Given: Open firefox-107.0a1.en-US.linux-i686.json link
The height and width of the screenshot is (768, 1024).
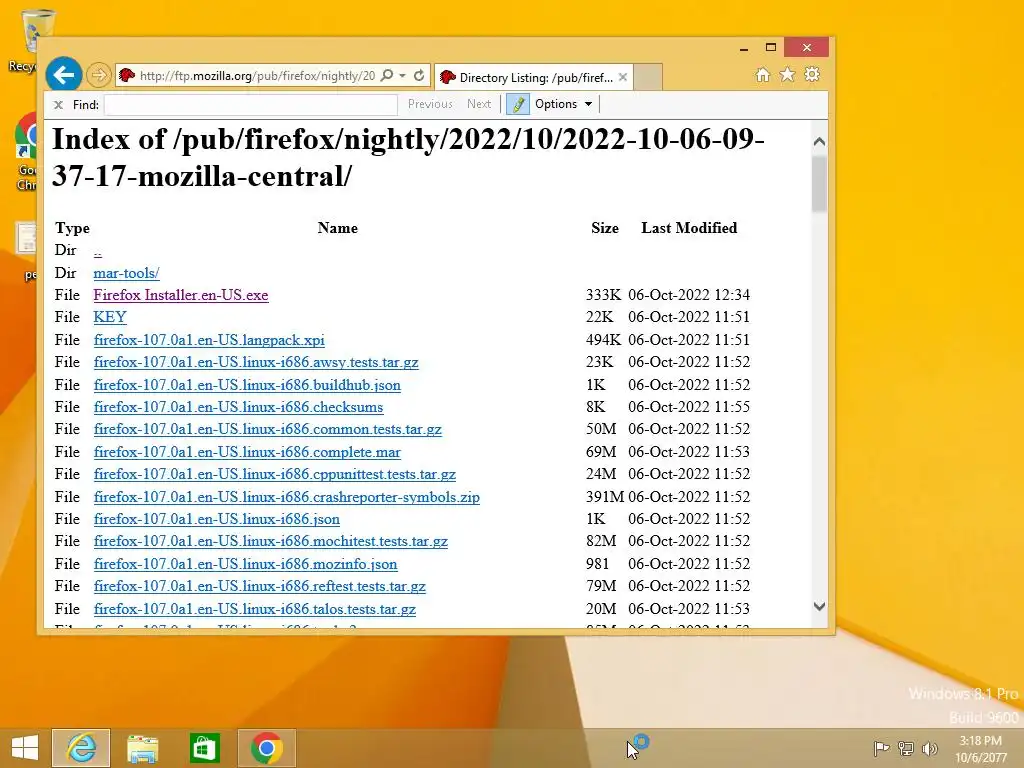Looking at the screenshot, I should point(217,520).
